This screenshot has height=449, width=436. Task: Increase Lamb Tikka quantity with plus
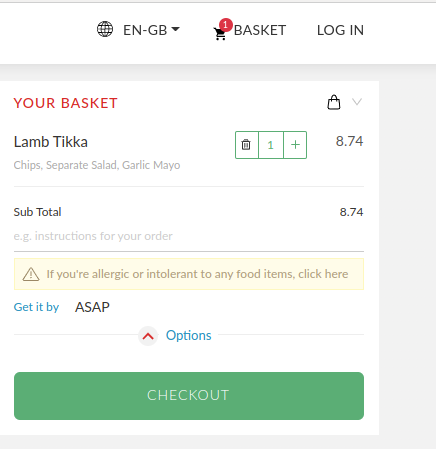coord(295,145)
